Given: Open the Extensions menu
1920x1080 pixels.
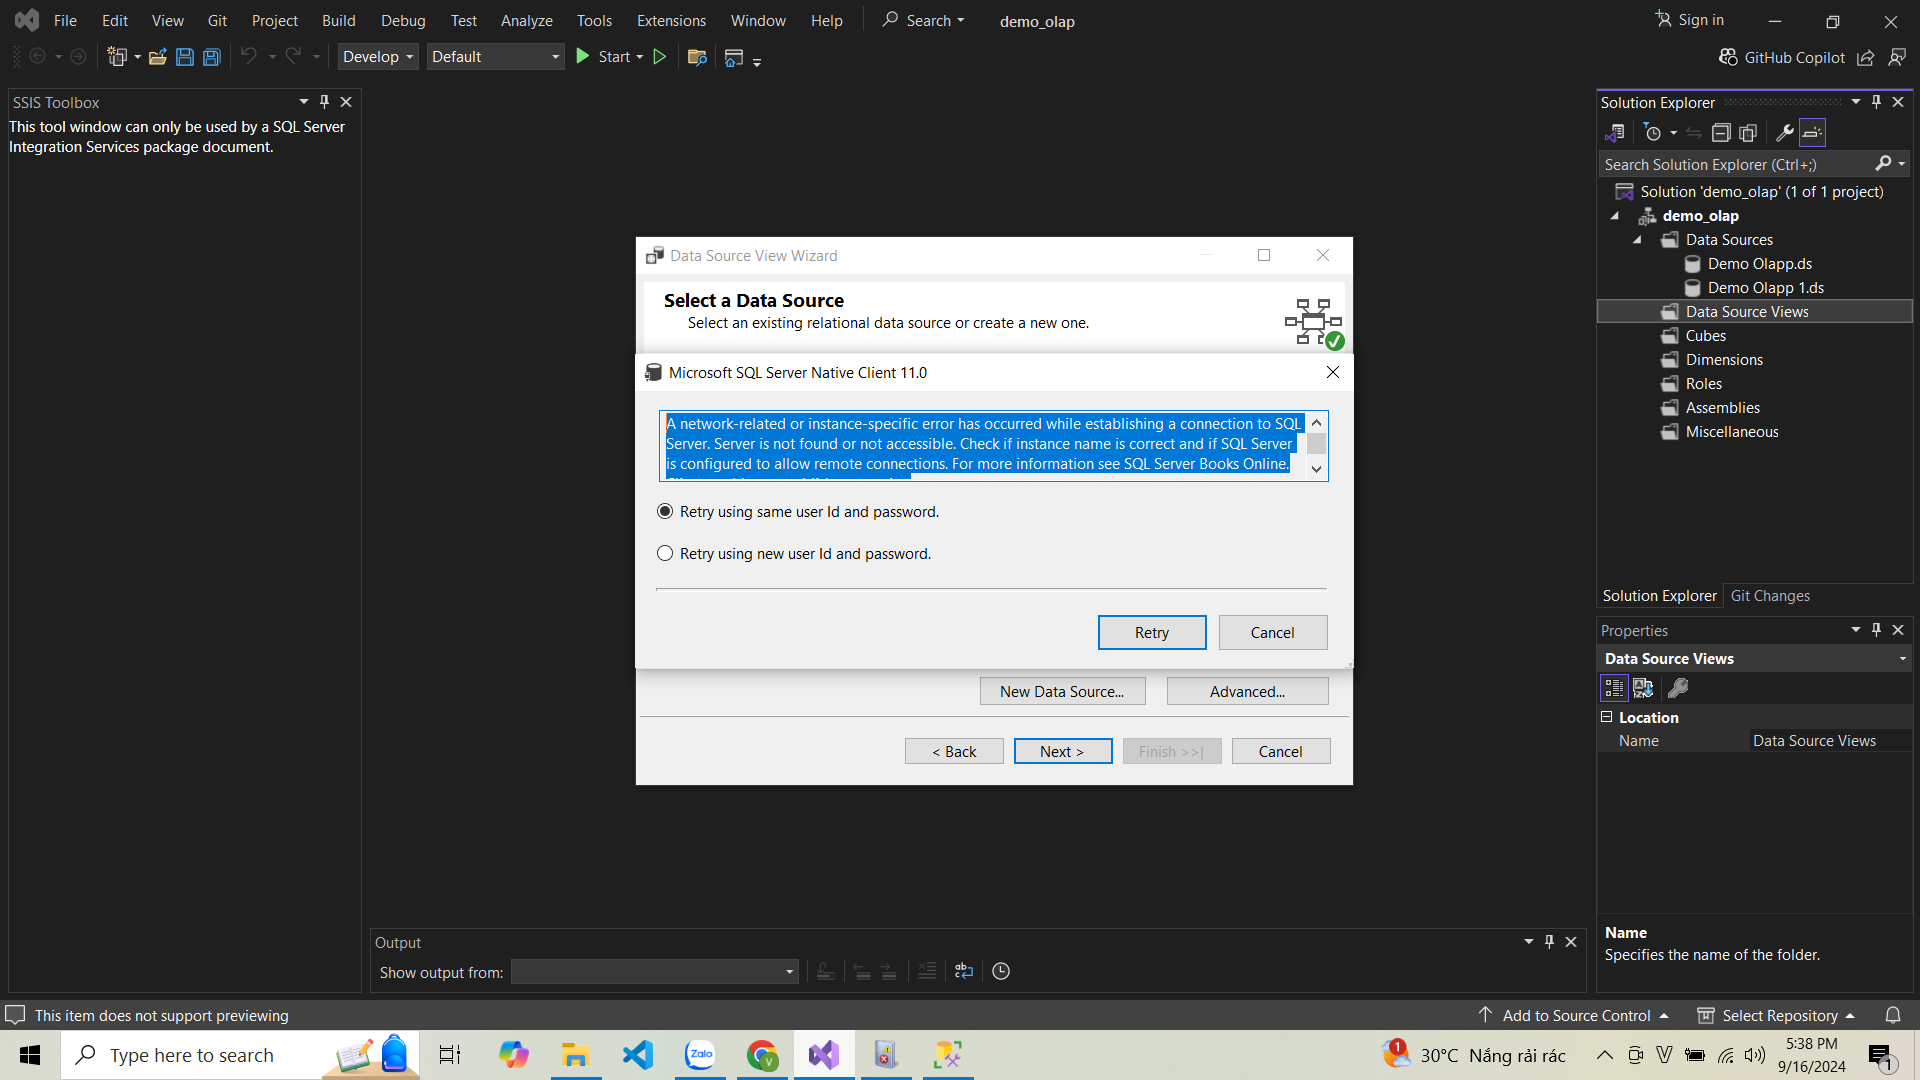Looking at the screenshot, I should point(671,20).
